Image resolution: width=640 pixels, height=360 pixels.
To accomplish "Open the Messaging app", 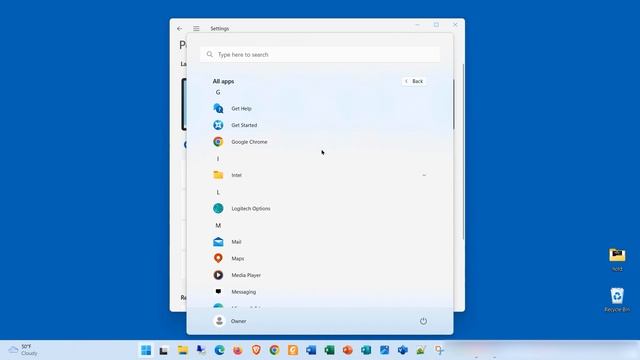I will point(319,292).
